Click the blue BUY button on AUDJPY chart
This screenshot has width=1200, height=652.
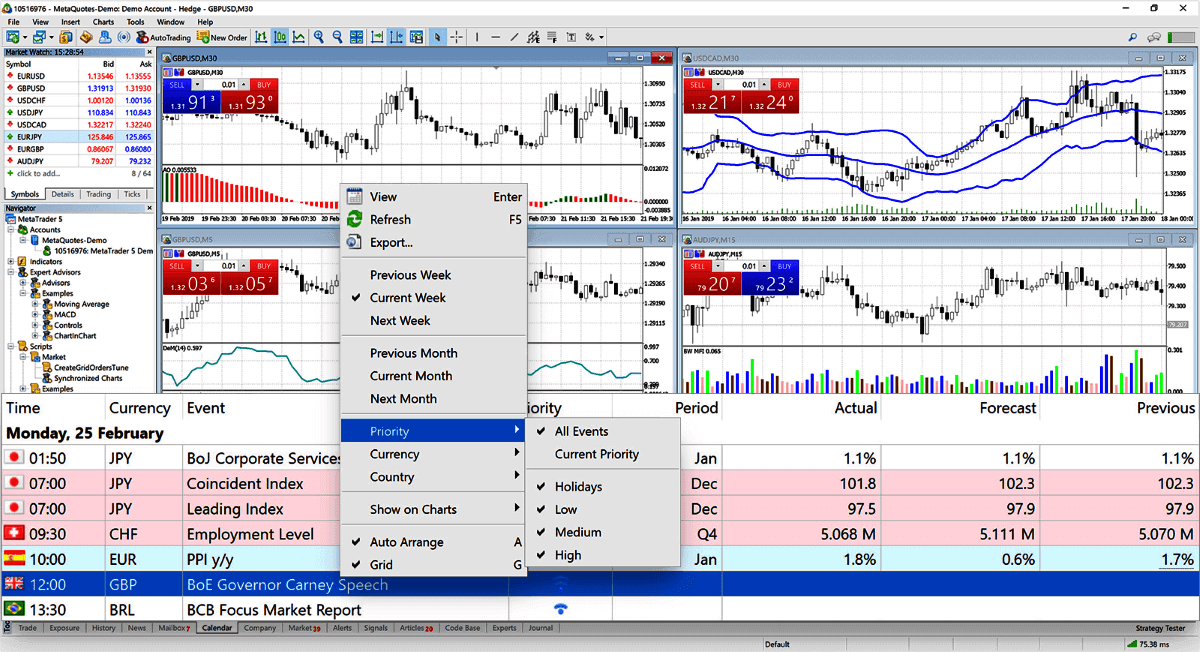pyautogui.click(x=784, y=267)
